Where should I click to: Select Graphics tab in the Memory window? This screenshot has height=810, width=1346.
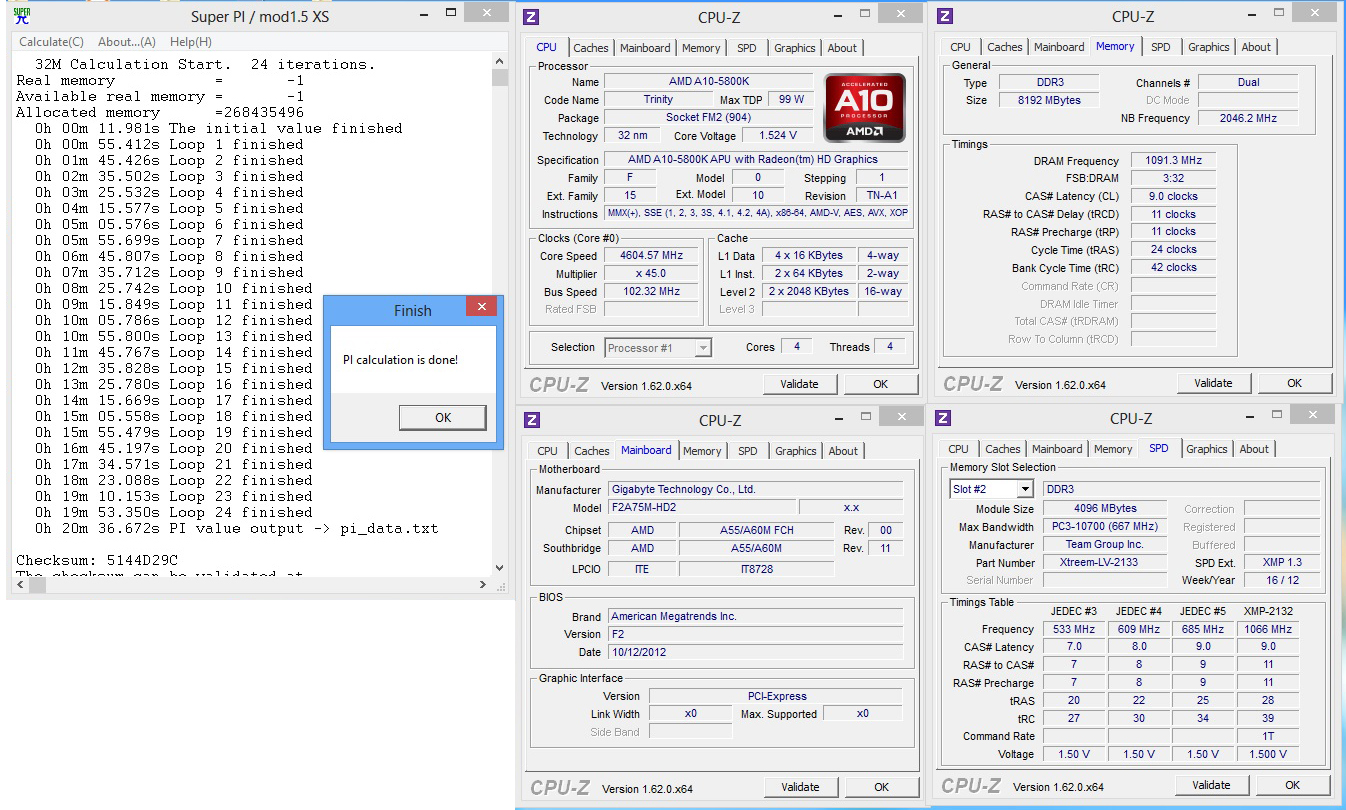click(x=1209, y=47)
